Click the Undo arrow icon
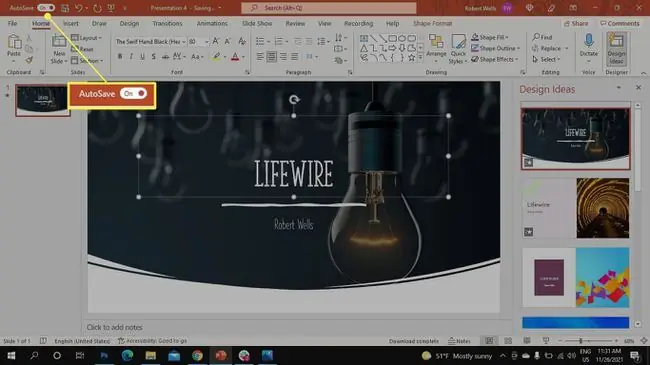The width and height of the screenshot is (650, 365). [x=79, y=8]
